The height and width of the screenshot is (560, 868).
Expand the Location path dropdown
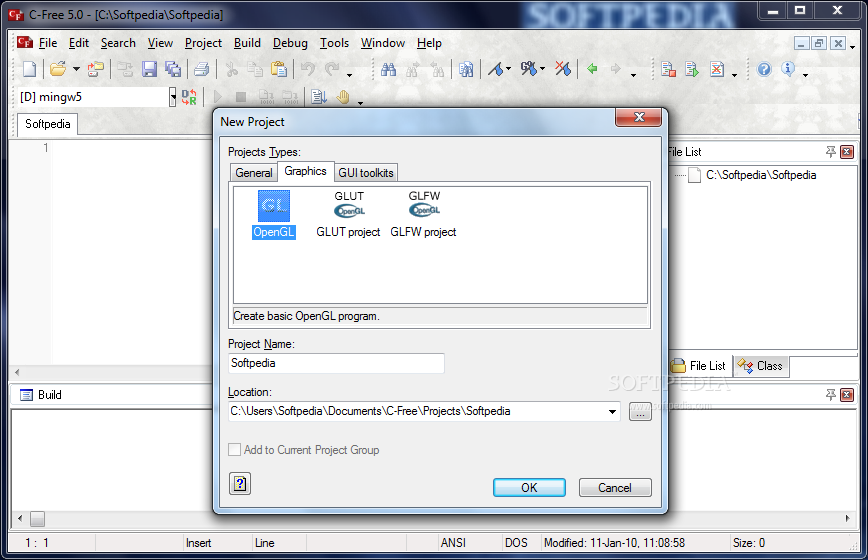click(x=612, y=411)
